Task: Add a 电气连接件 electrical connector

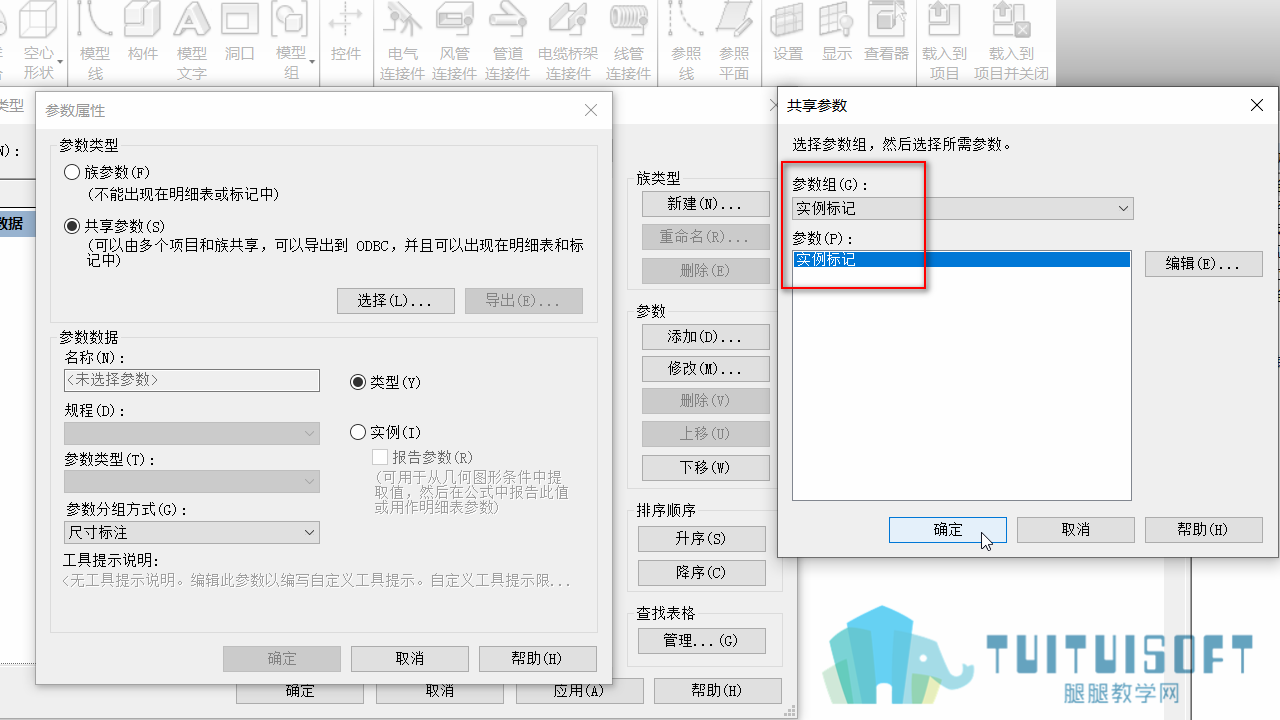Action: click(402, 42)
